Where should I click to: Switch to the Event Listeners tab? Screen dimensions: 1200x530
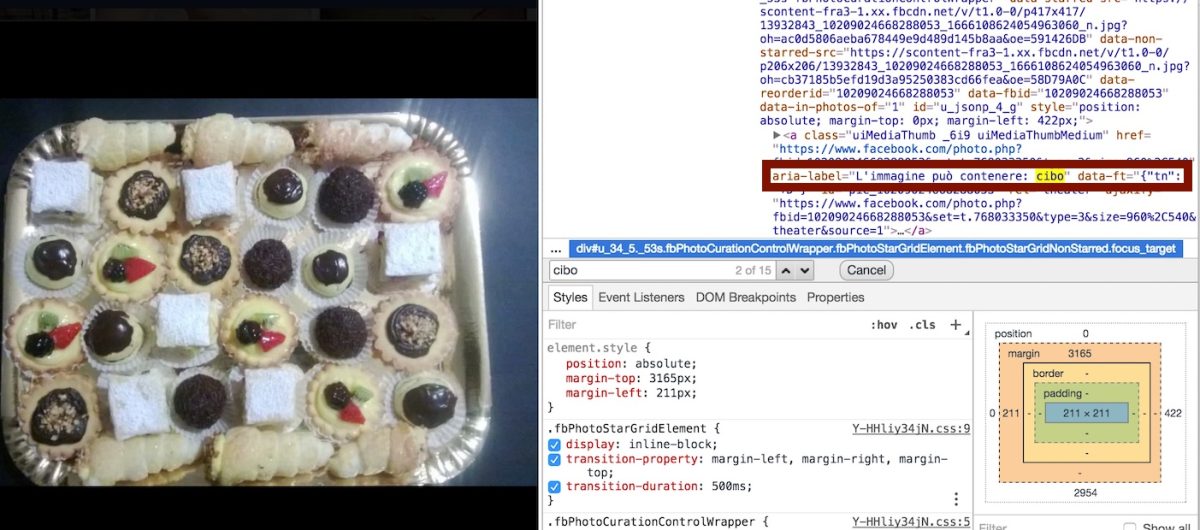click(641, 297)
